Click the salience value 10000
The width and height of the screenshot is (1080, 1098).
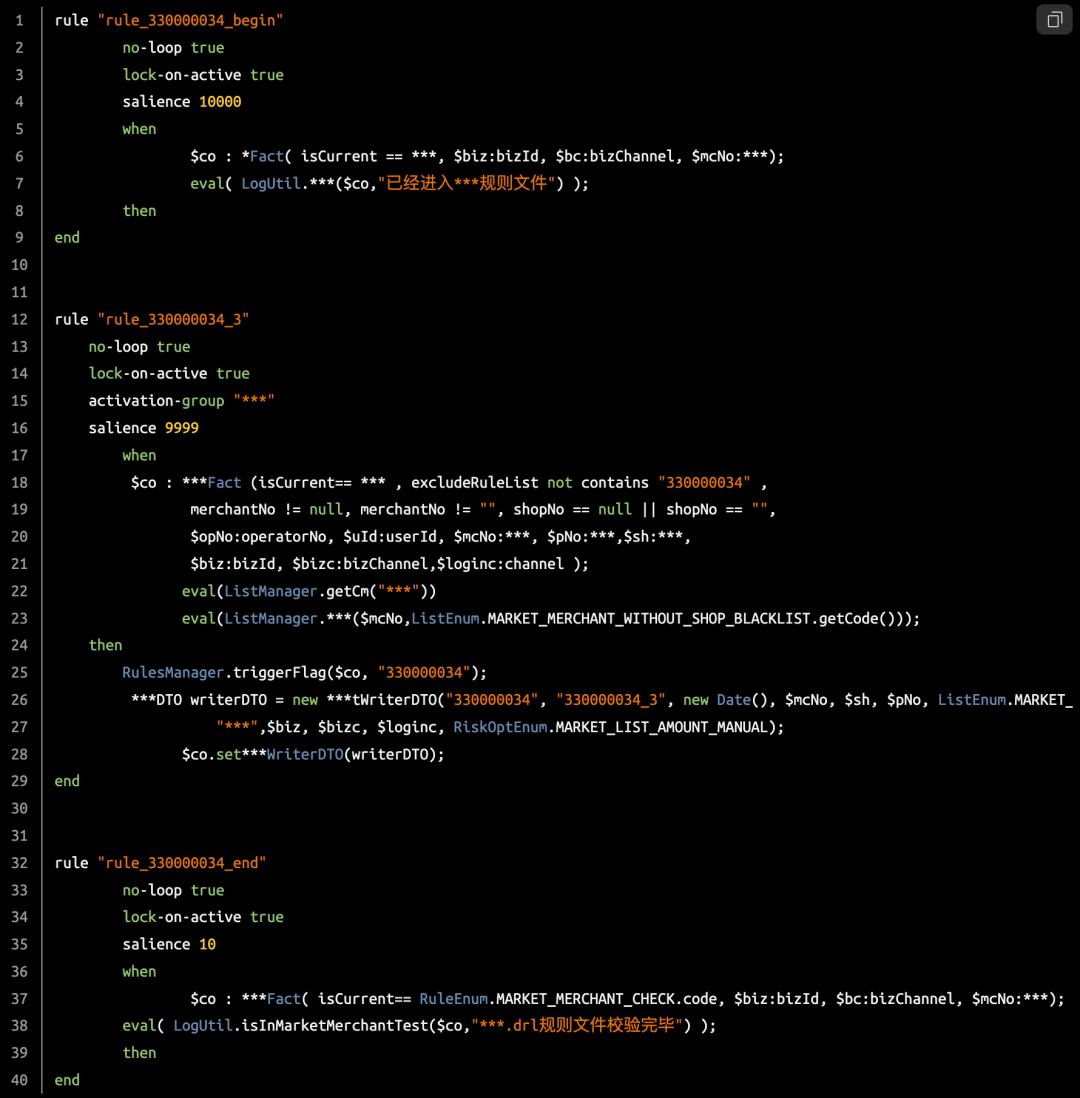click(x=220, y=101)
